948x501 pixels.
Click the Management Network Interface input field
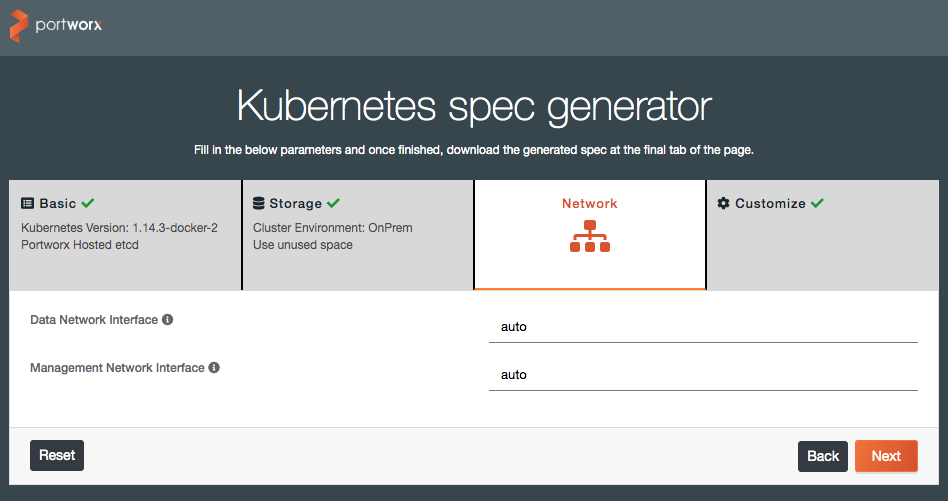pyautogui.click(x=703, y=375)
